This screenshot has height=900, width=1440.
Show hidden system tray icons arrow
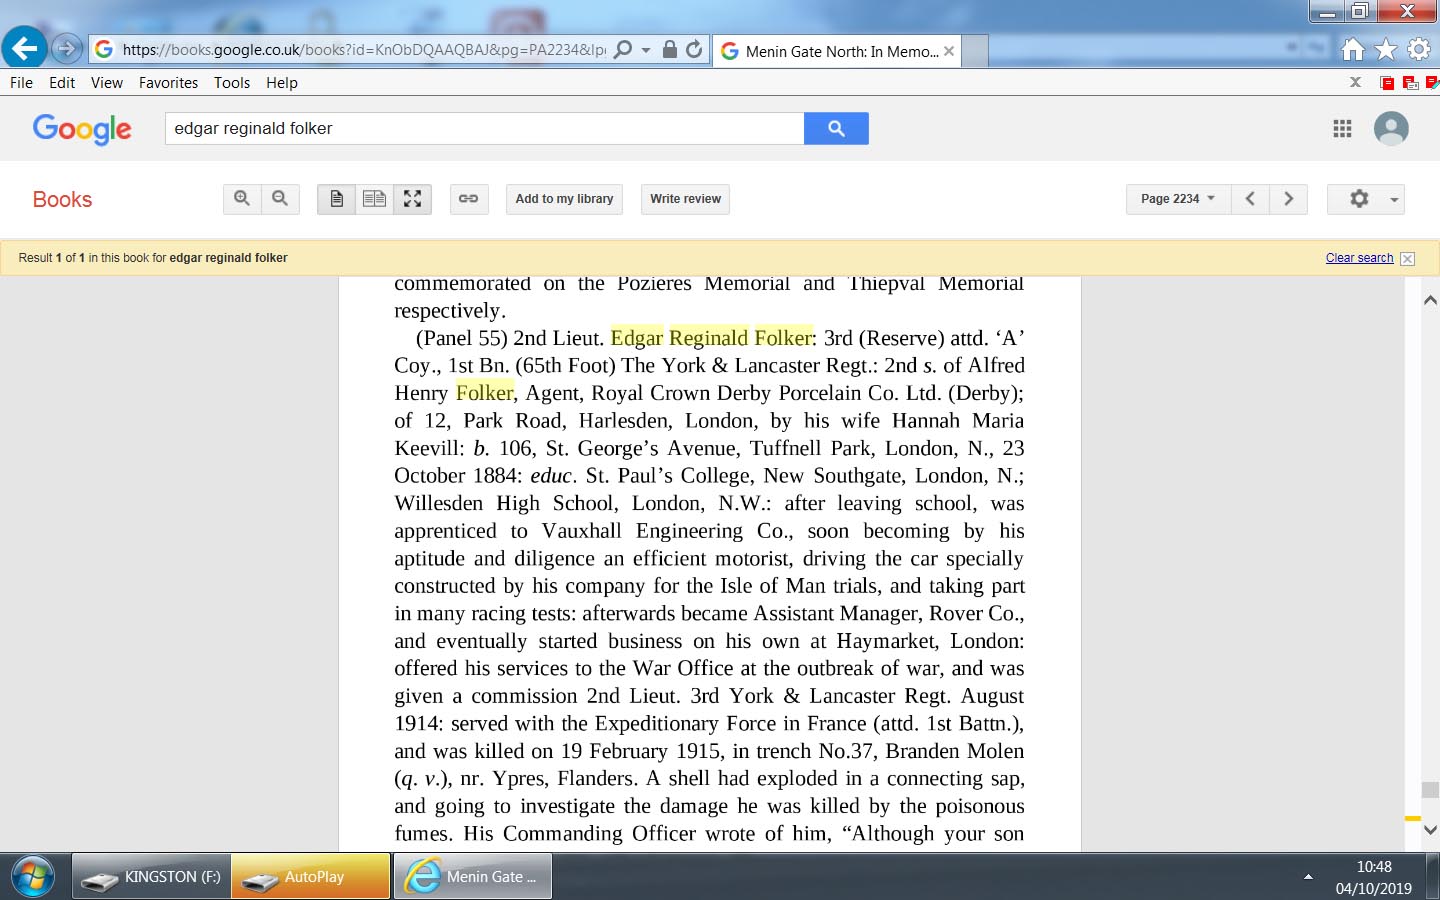pyautogui.click(x=1308, y=877)
